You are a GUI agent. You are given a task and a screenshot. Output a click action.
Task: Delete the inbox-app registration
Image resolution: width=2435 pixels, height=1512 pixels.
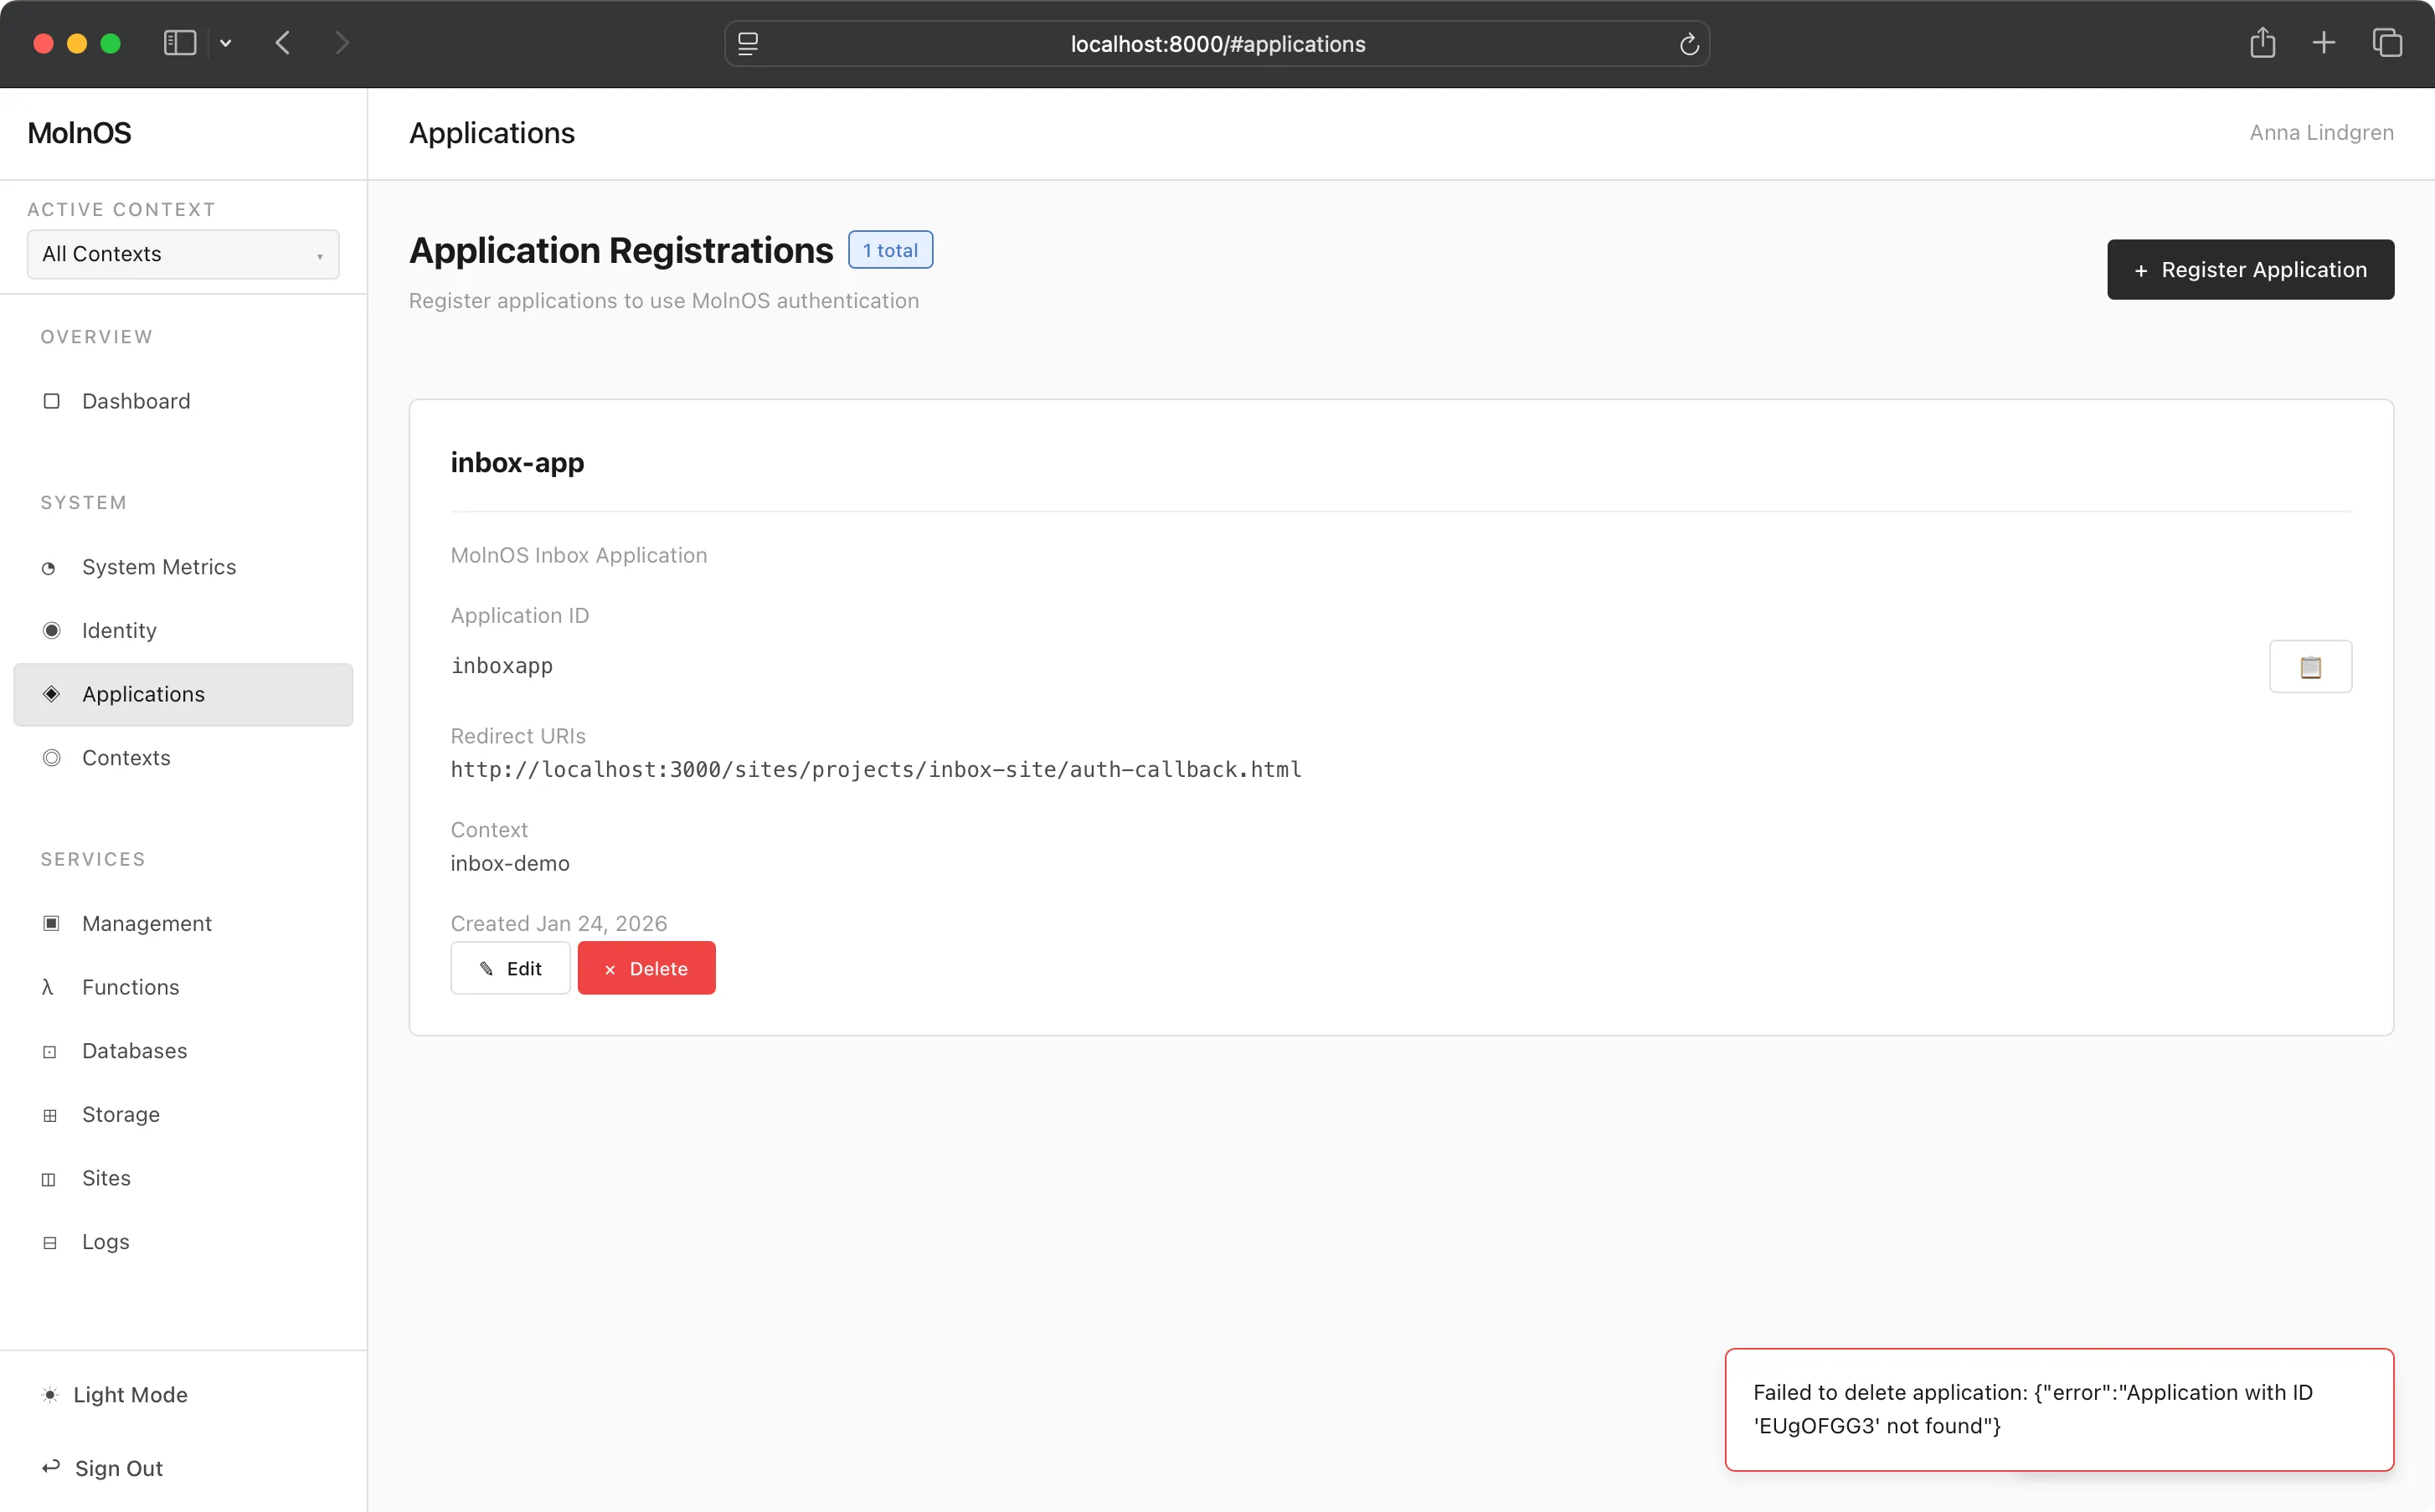click(x=646, y=968)
